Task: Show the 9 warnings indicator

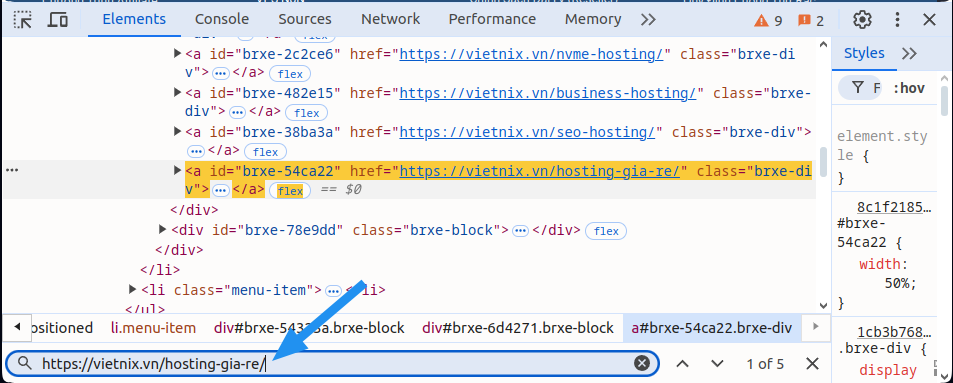Action: pos(768,21)
